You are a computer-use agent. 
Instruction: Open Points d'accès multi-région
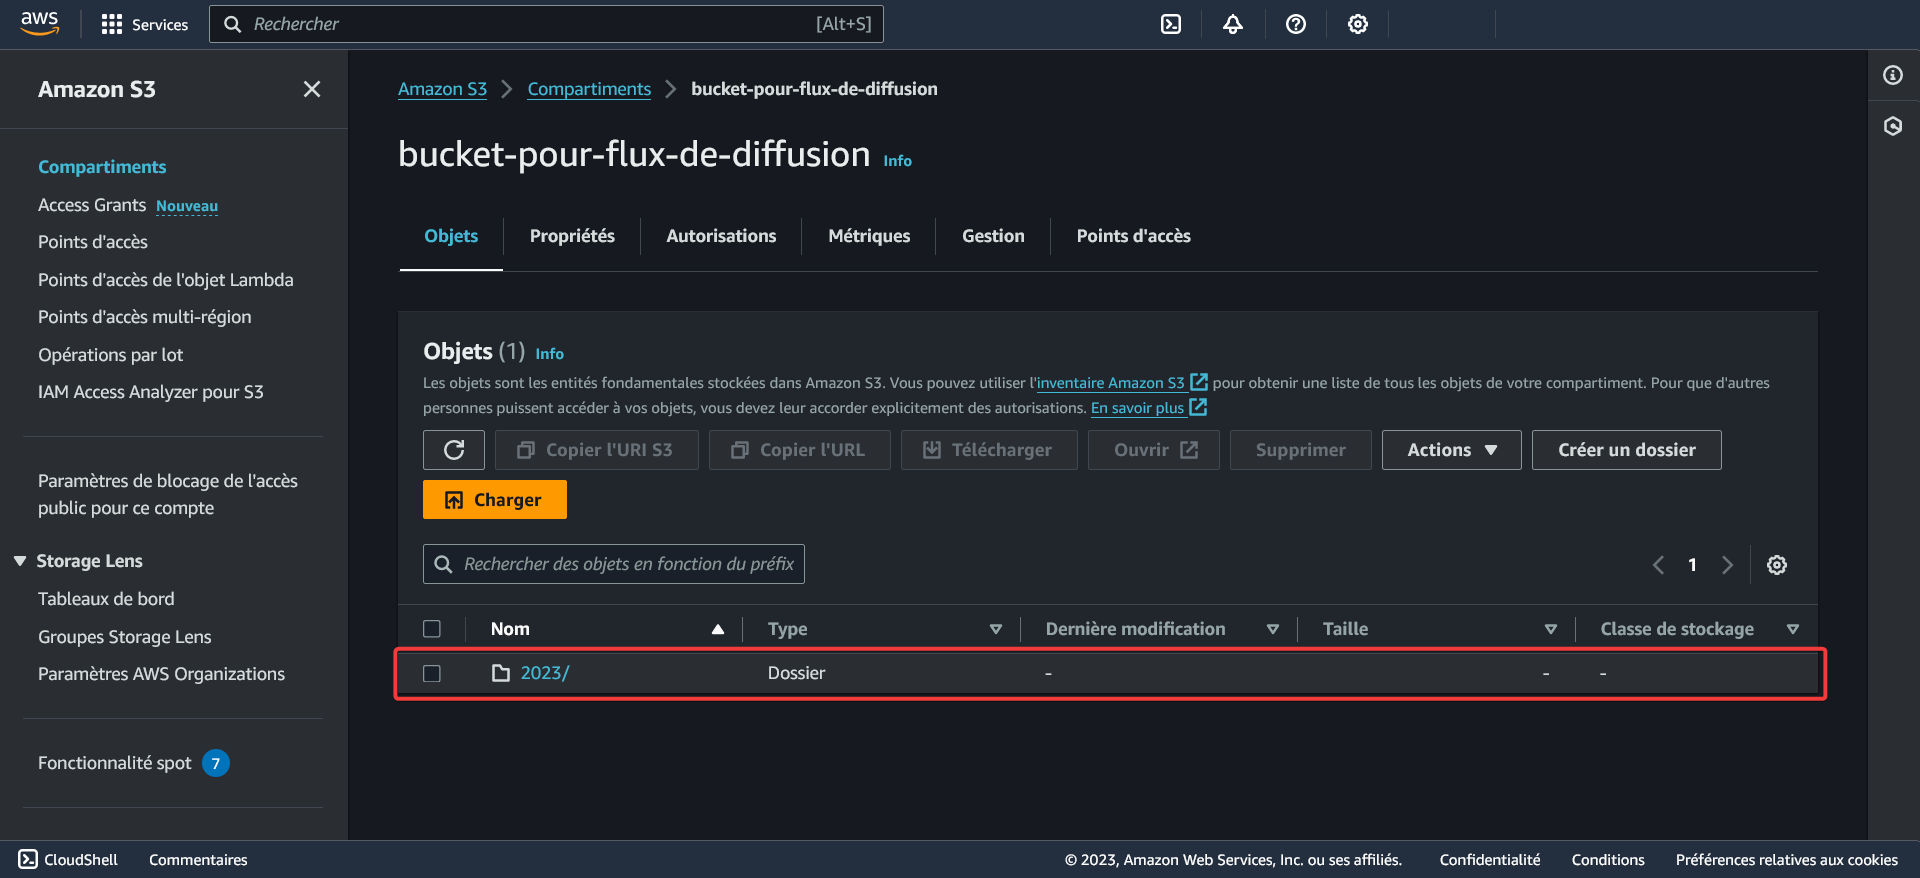[x=145, y=317]
